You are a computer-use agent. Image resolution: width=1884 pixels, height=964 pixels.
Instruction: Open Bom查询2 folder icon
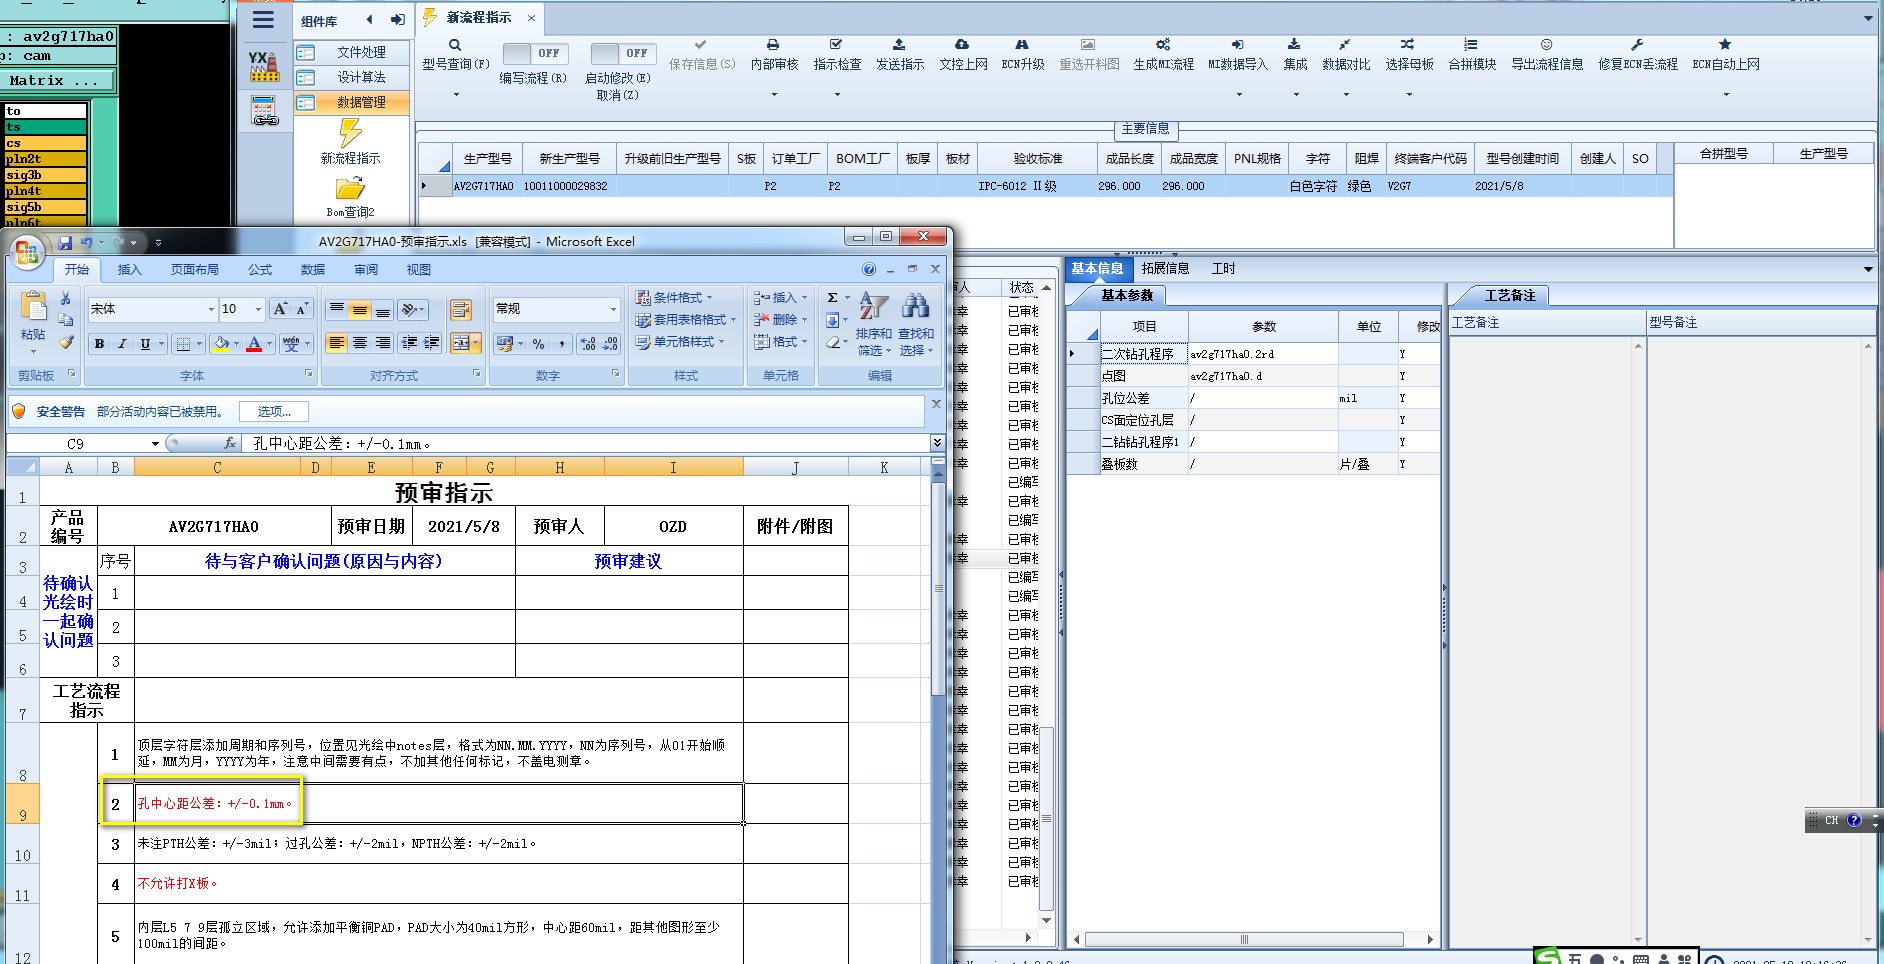350,189
